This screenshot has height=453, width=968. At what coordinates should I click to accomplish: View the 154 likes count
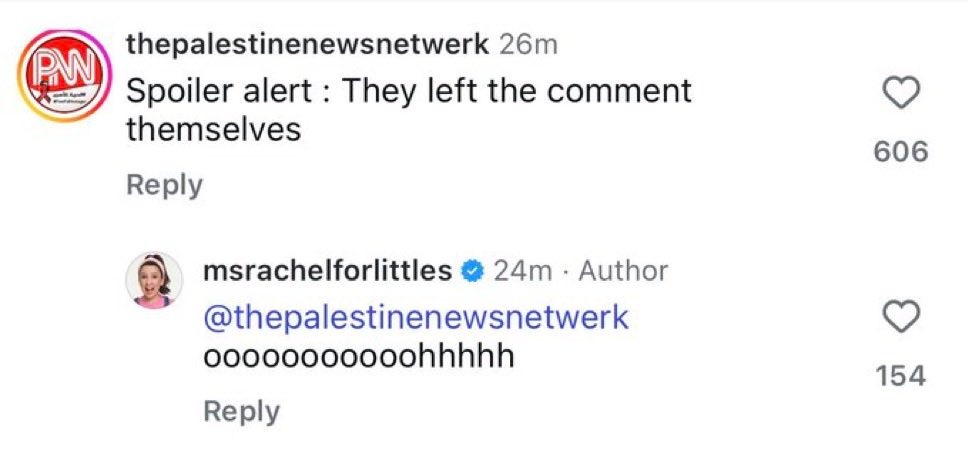tap(901, 376)
